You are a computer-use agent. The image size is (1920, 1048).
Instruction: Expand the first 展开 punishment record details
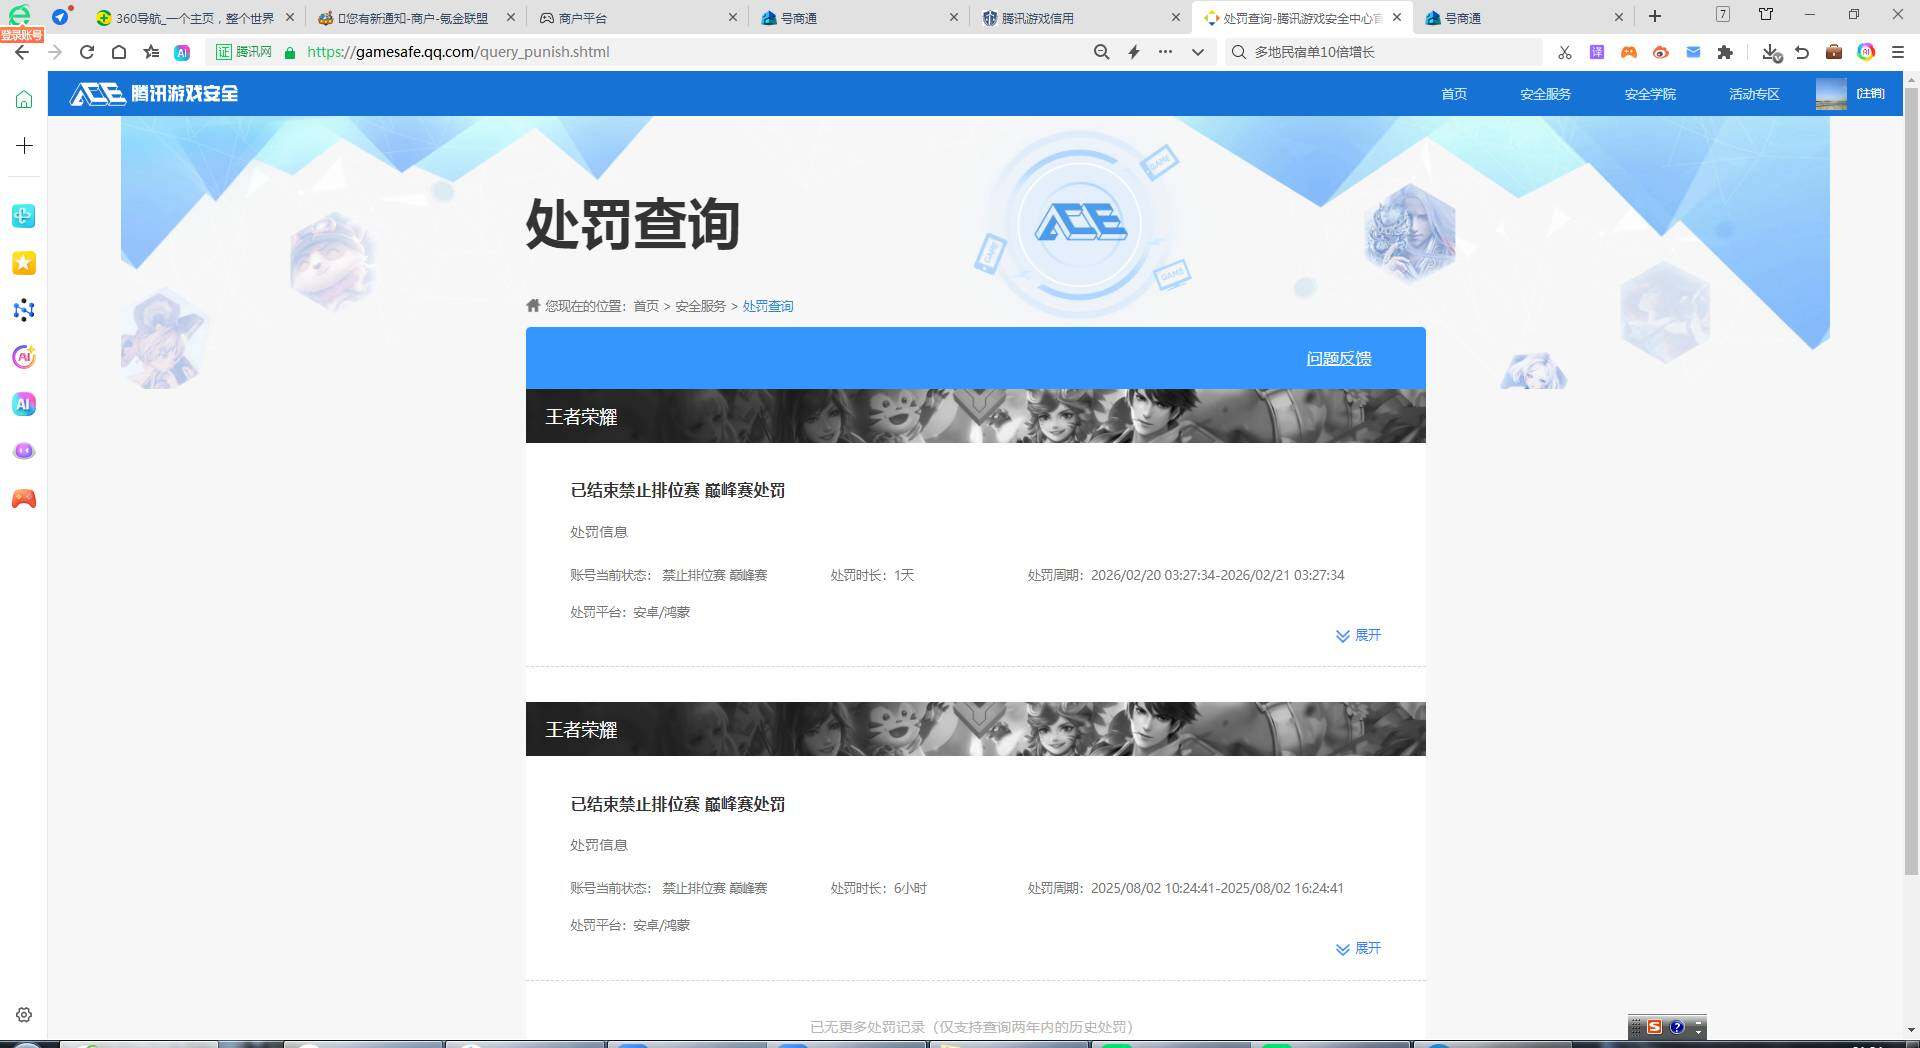pyautogui.click(x=1358, y=635)
